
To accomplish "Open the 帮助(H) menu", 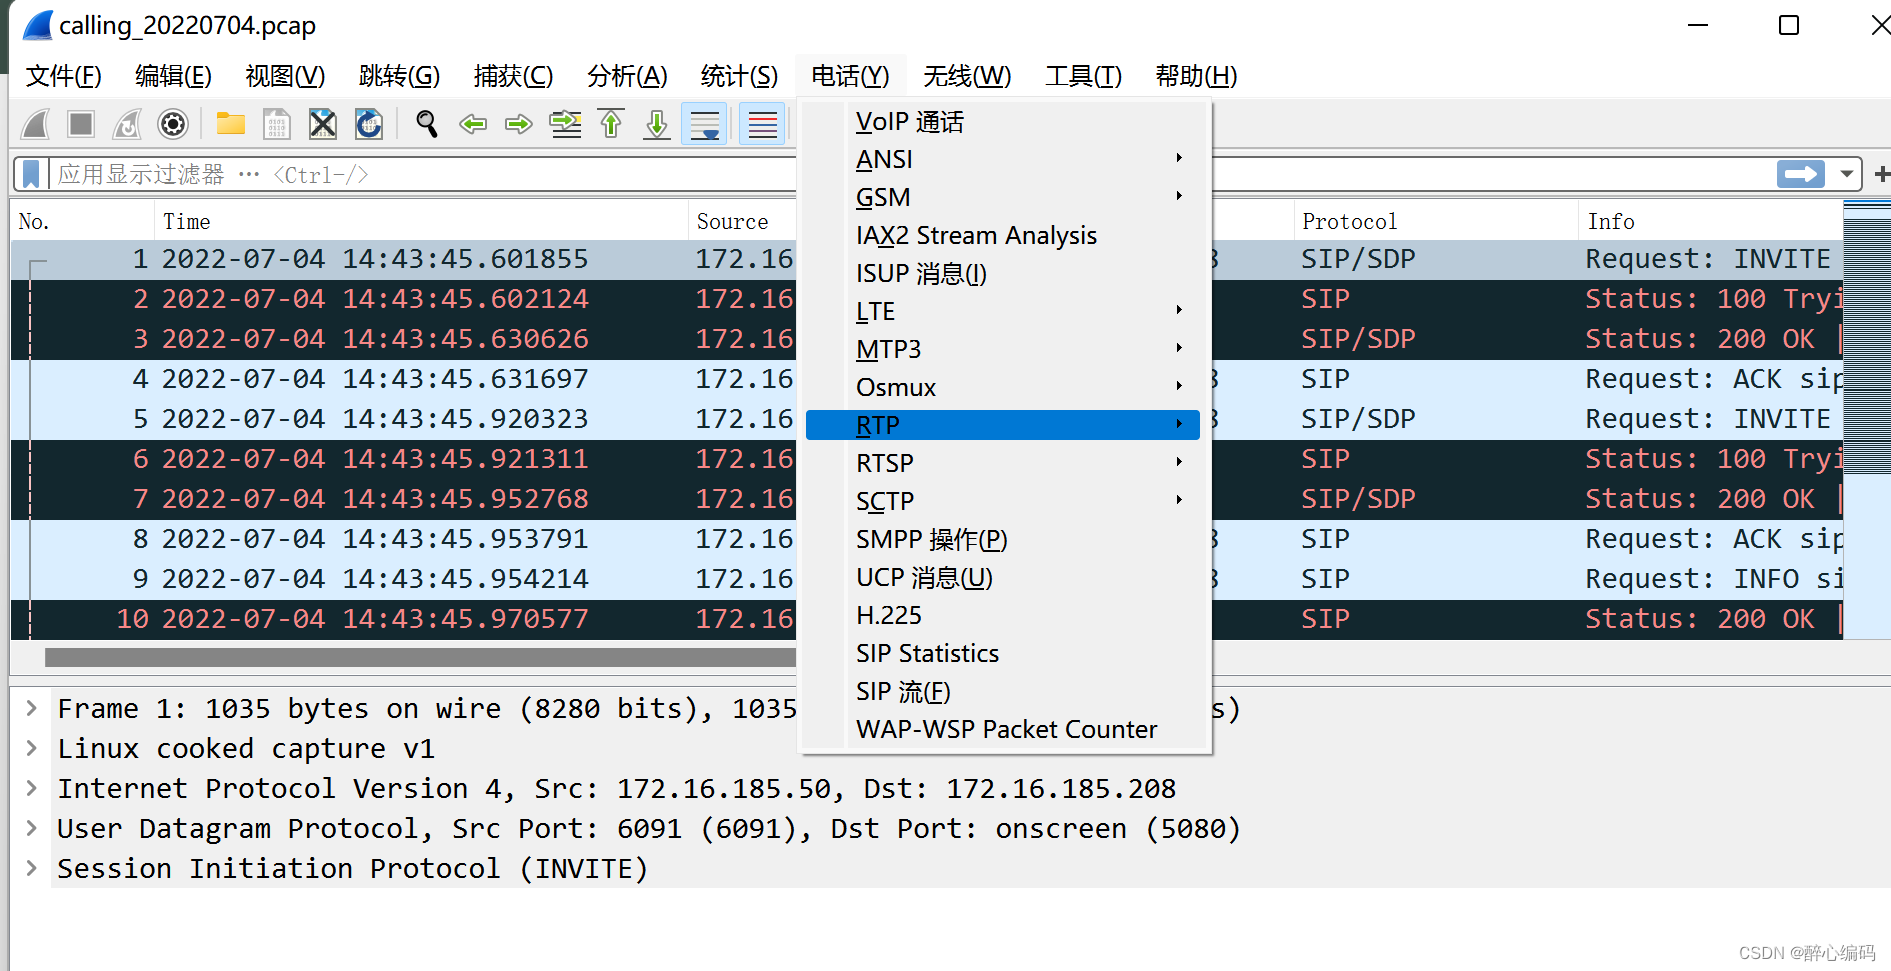I will point(1196,76).
